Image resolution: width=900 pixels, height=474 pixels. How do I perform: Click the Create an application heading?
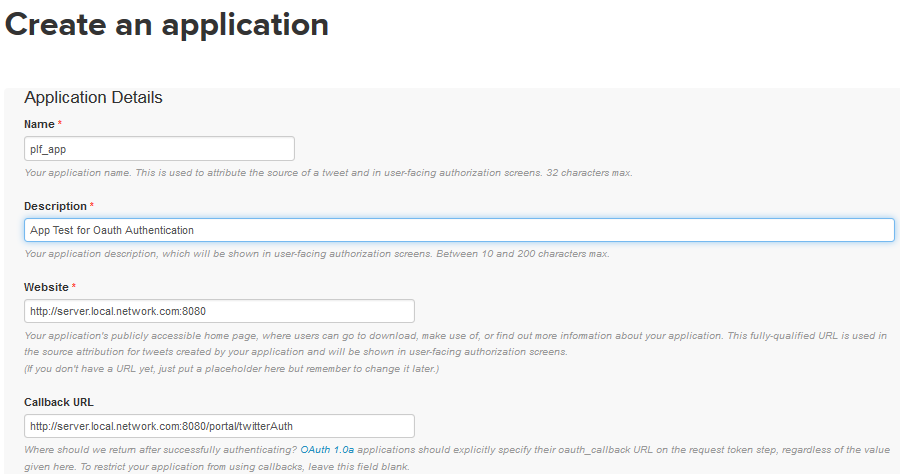(167, 25)
